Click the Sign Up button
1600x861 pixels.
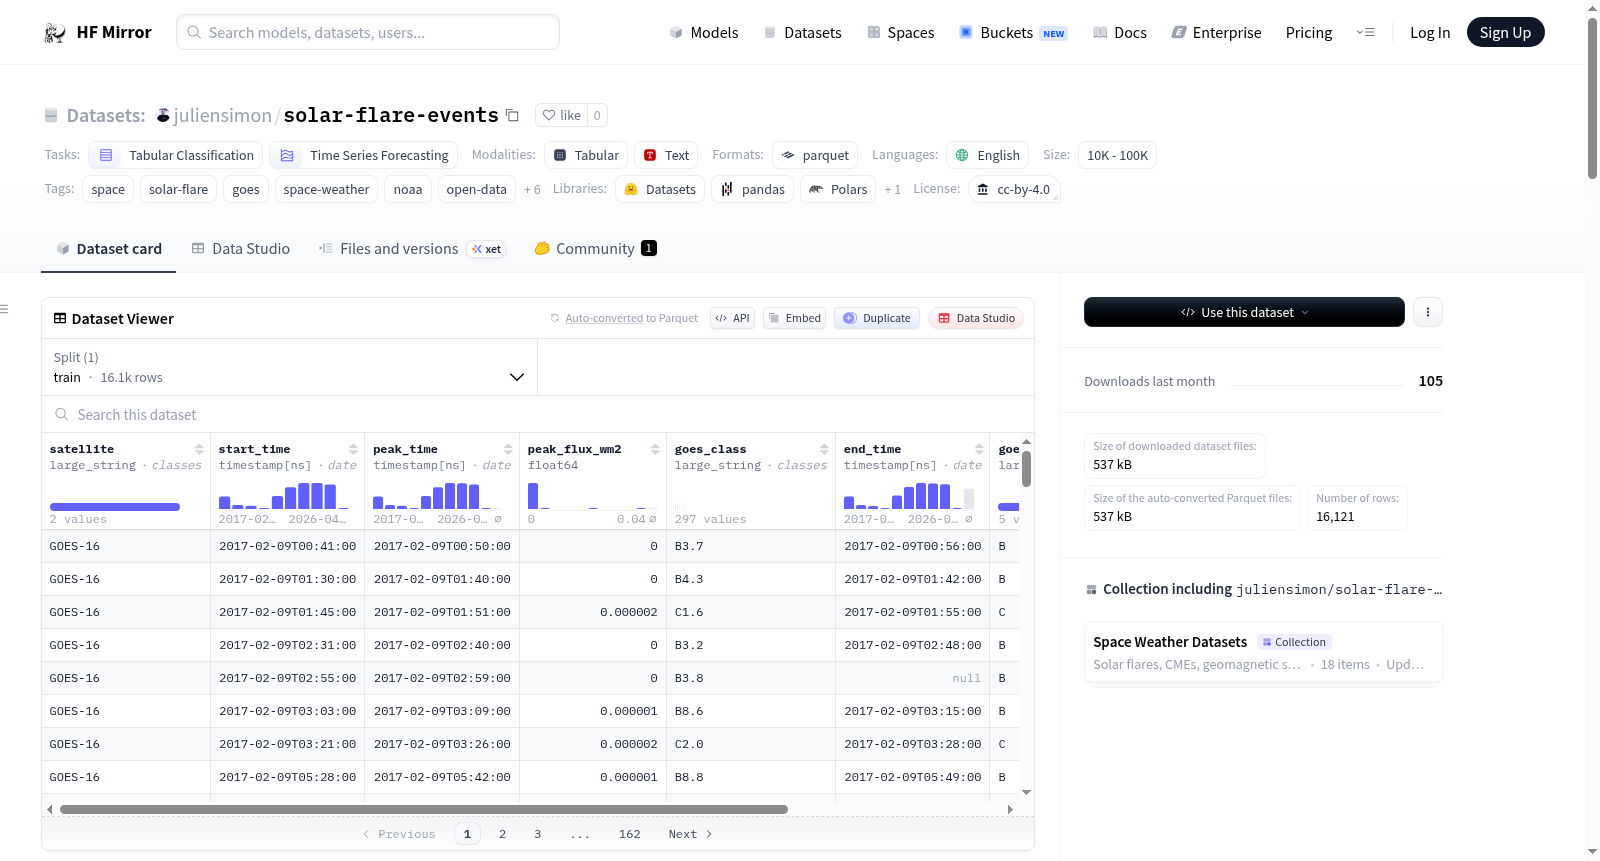pyautogui.click(x=1505, y=32)
